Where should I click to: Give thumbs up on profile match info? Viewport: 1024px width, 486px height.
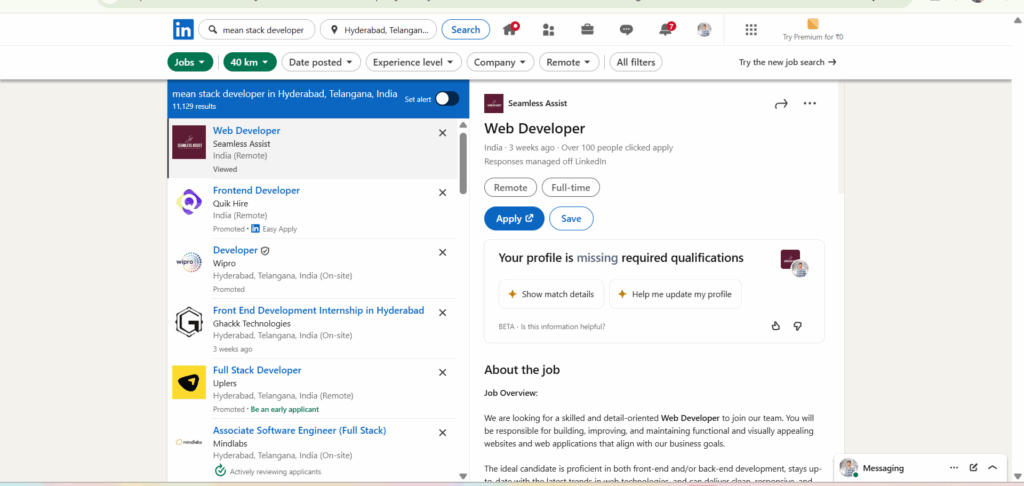click(x=776, y=326)
